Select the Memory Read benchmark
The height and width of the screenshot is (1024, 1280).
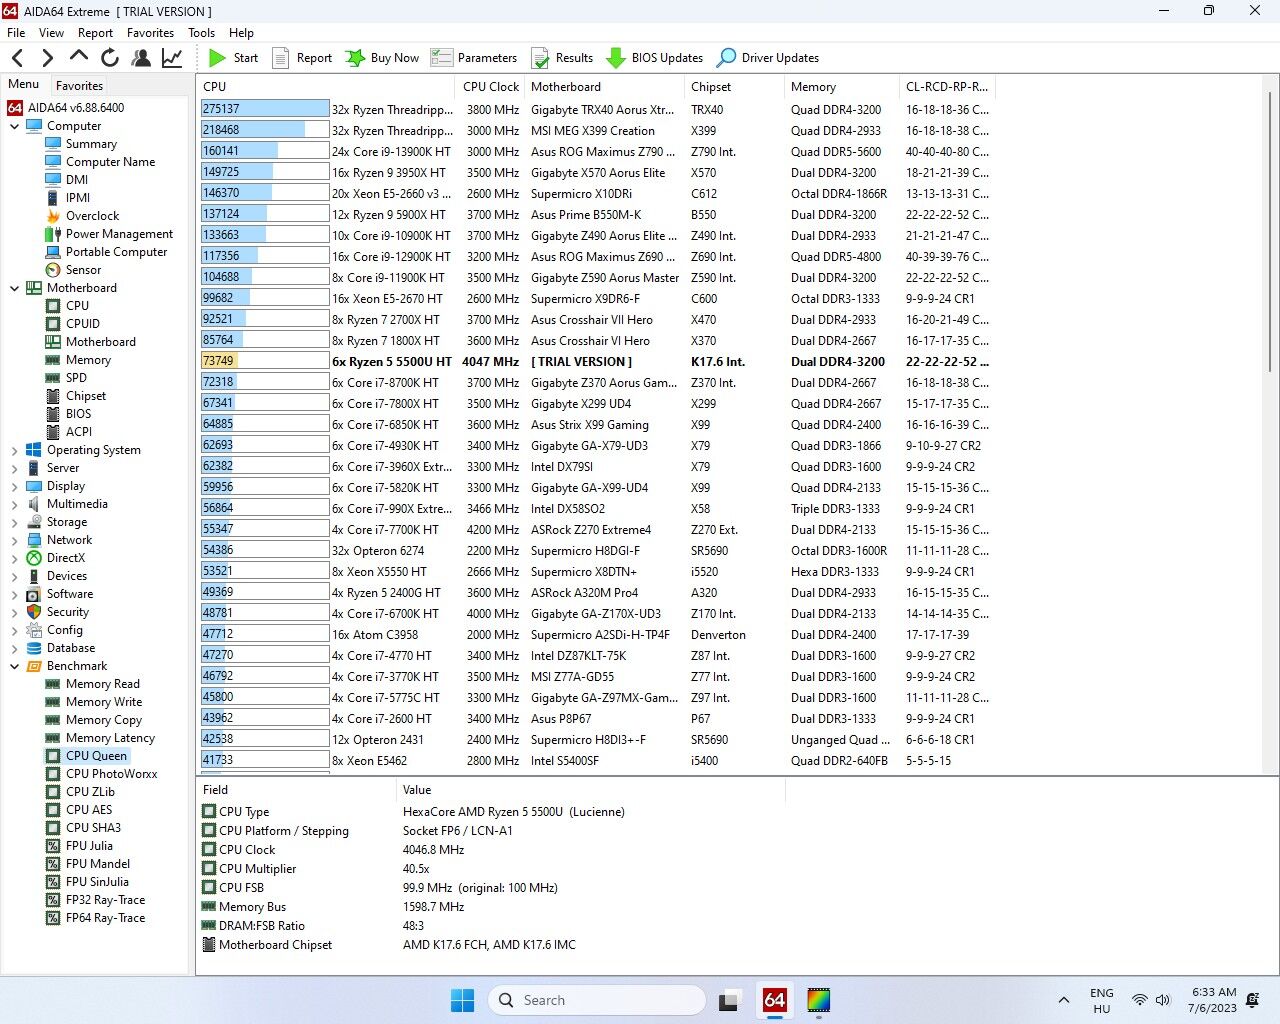click(102, 684)
